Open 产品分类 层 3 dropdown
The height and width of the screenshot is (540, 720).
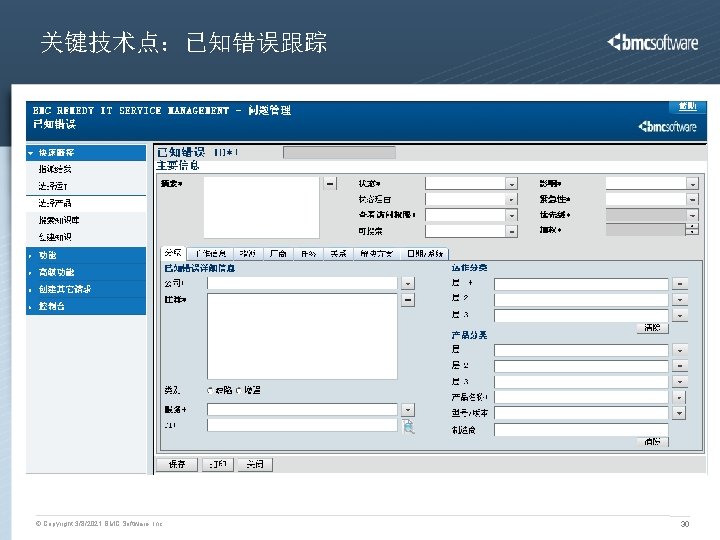[680, 382]
